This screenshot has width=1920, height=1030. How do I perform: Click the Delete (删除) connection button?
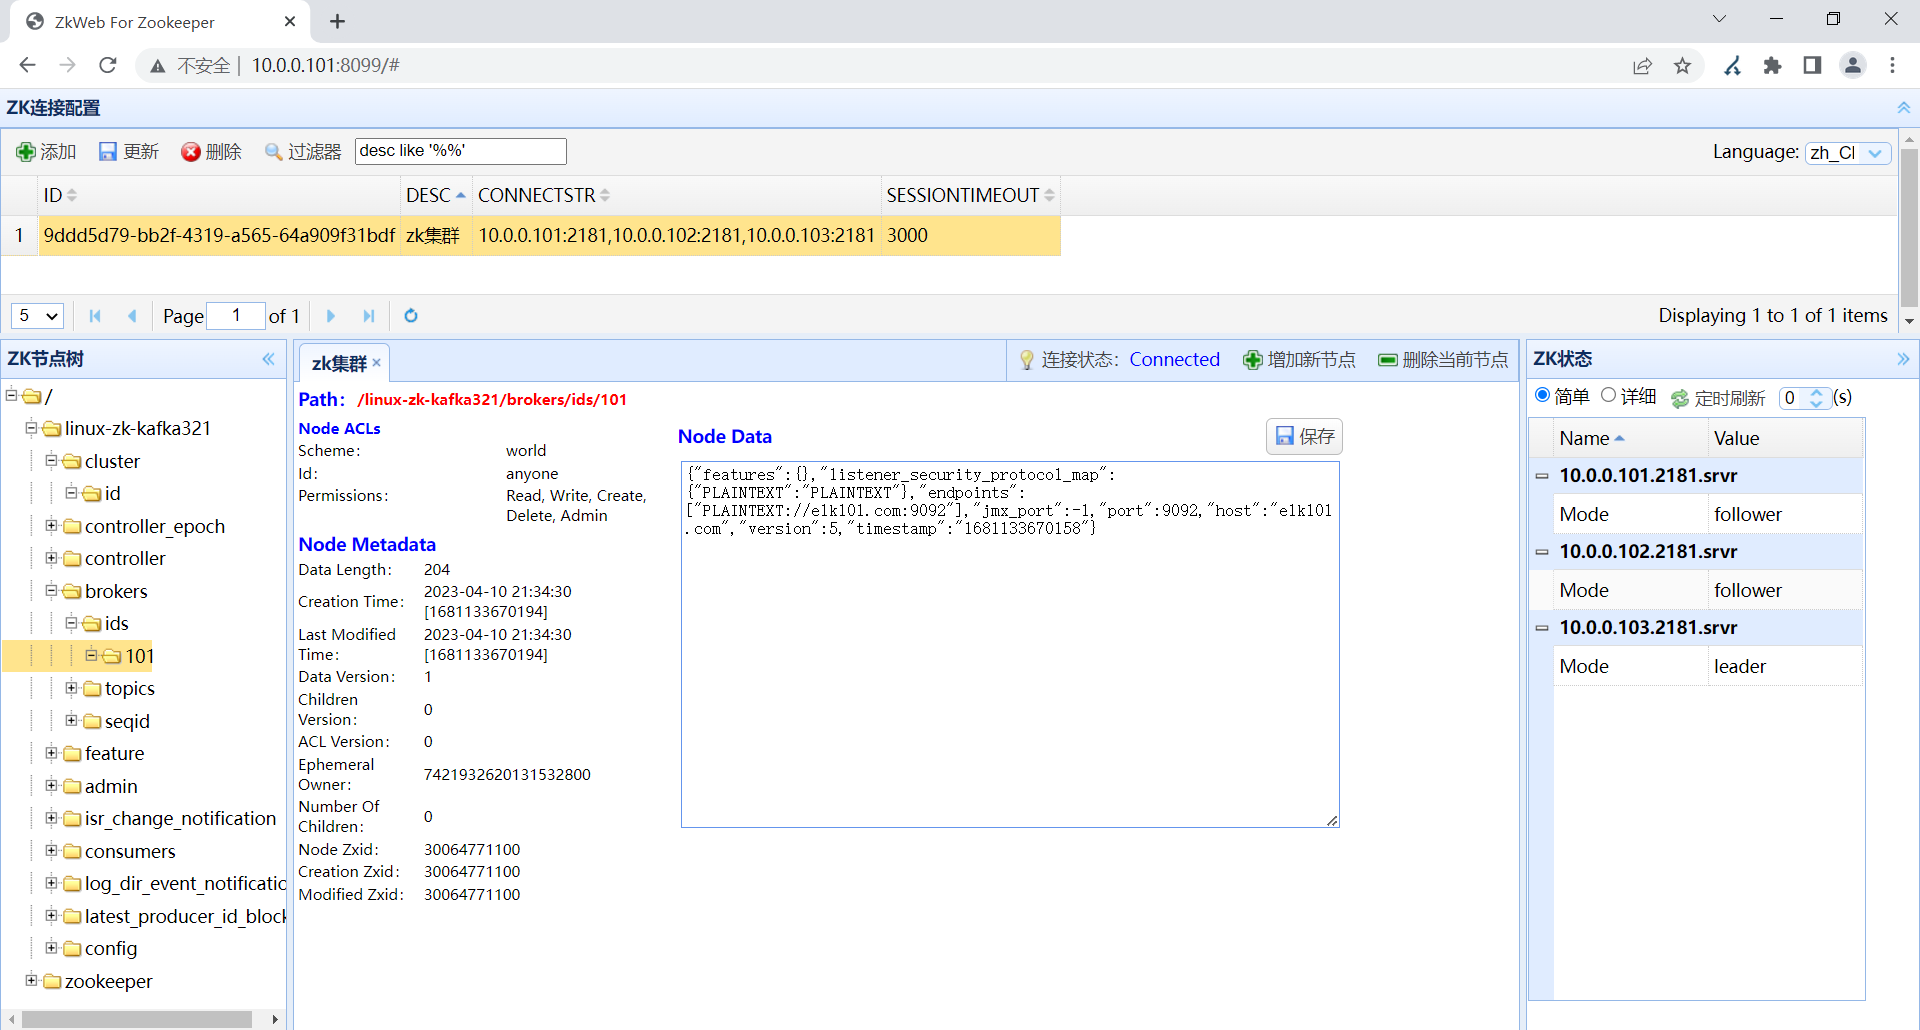[211, 151]
